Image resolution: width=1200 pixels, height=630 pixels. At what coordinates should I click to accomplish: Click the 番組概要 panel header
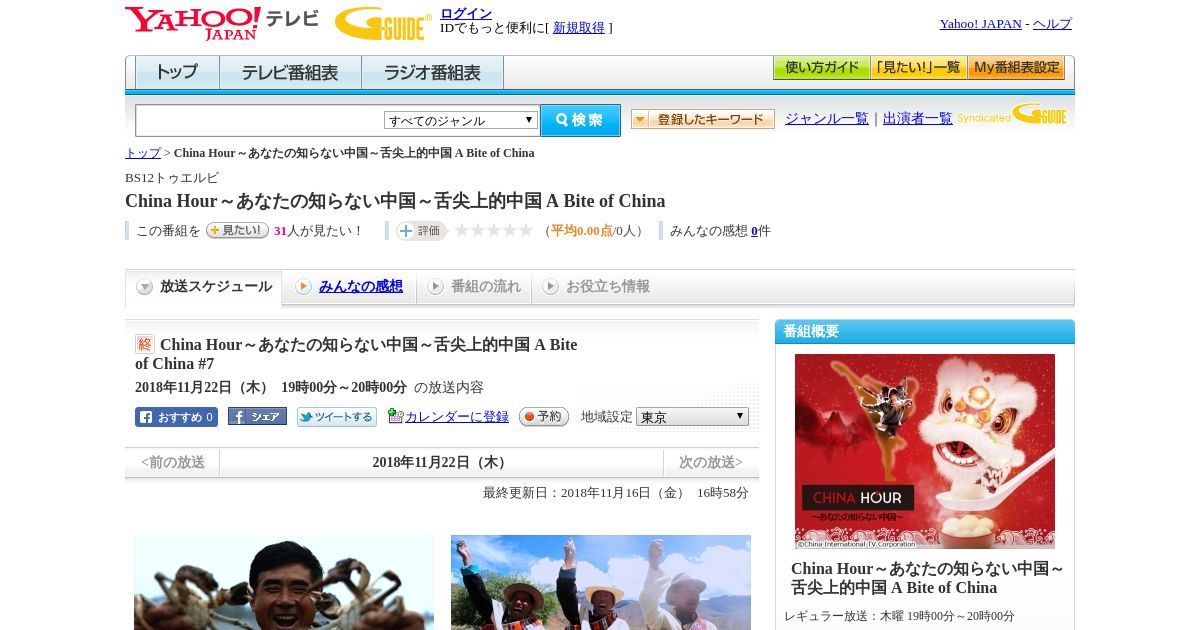click(925, 331)
